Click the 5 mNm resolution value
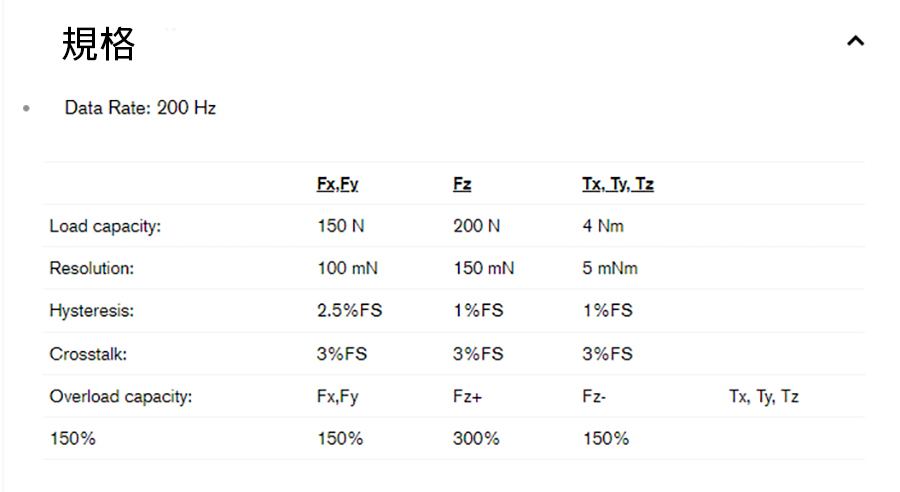Screen dimensions: 900x492 tap(610, 268)
